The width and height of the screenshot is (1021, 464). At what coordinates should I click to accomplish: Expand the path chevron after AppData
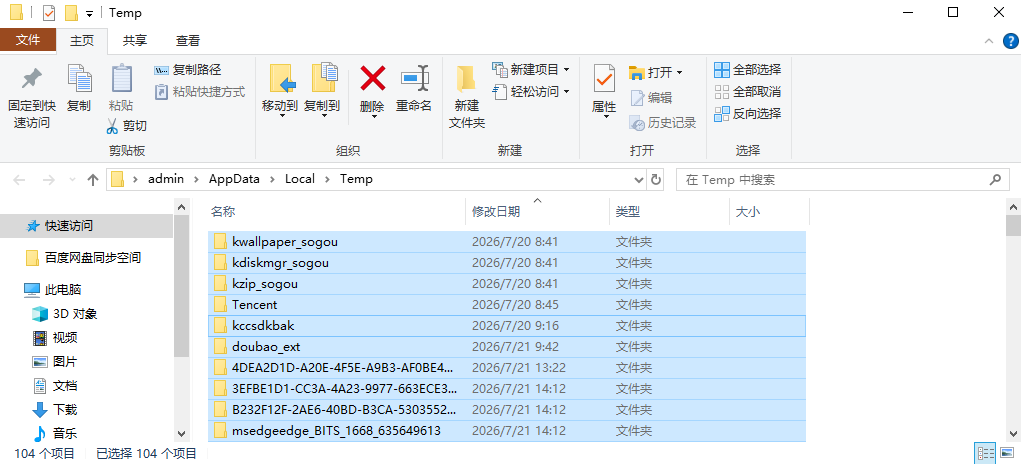[x=272, y=179]
